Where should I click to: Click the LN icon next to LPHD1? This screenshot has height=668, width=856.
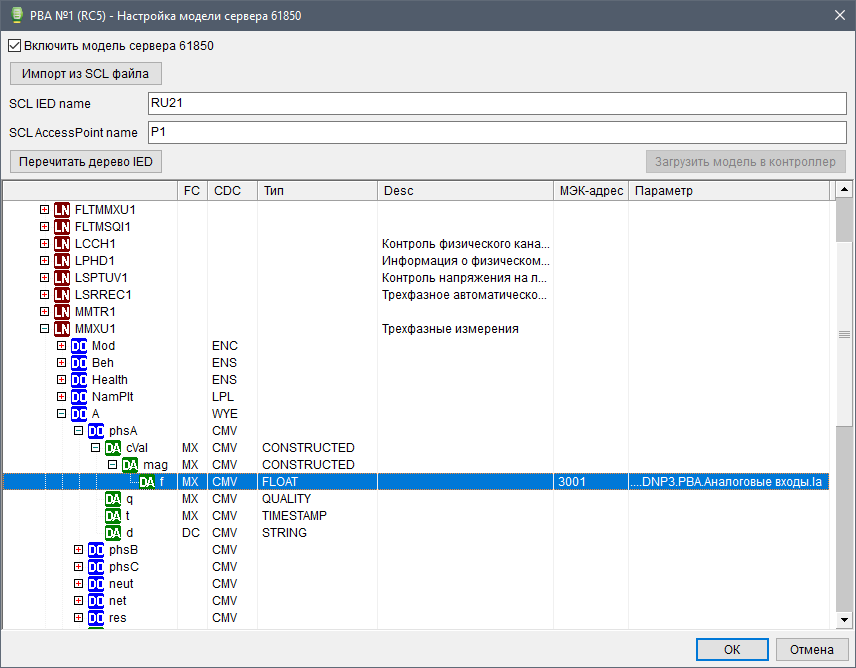[62, 261]
